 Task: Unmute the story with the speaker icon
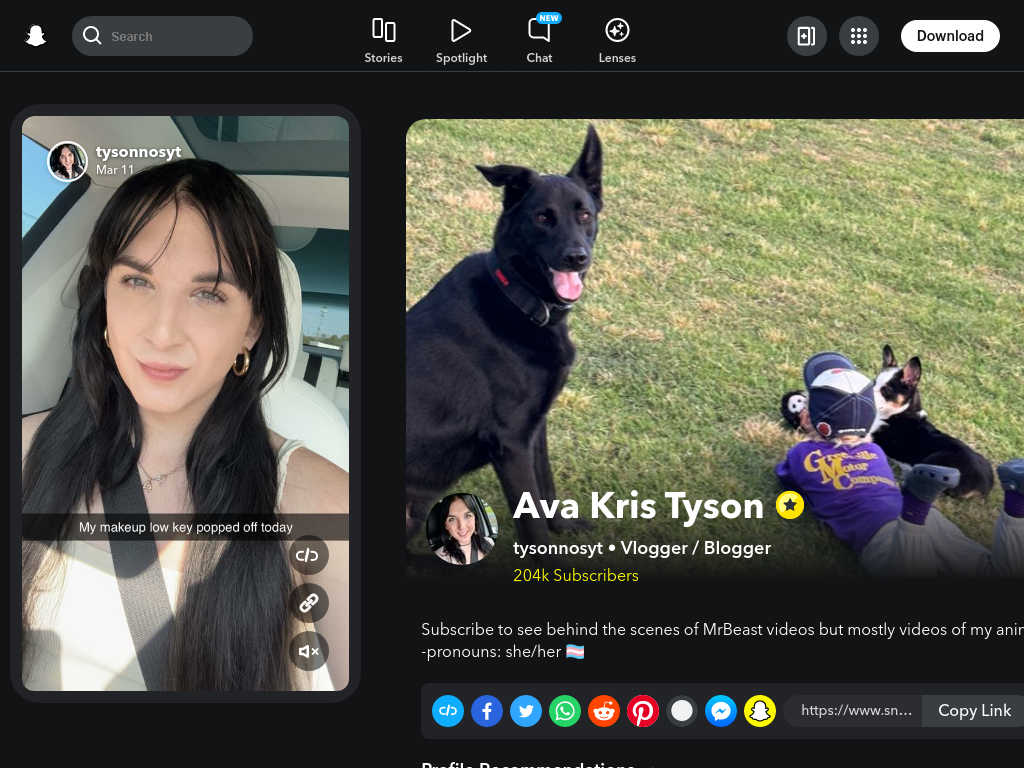coord(308,651)
